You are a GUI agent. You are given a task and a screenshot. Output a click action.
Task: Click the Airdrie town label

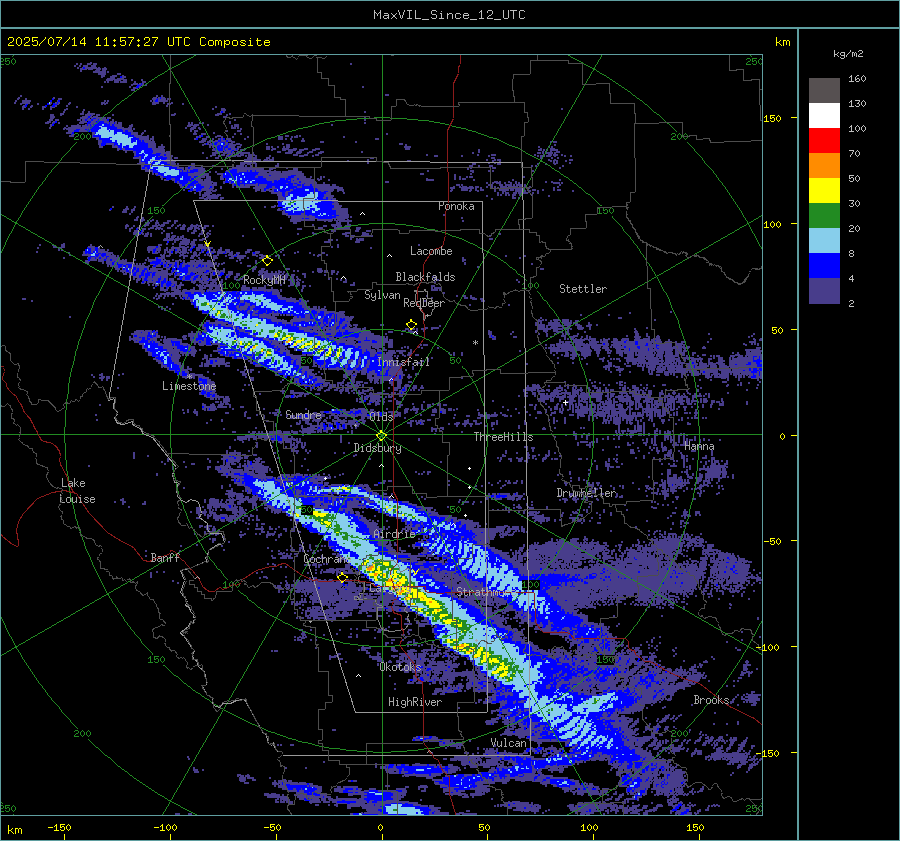pos(394,534)
